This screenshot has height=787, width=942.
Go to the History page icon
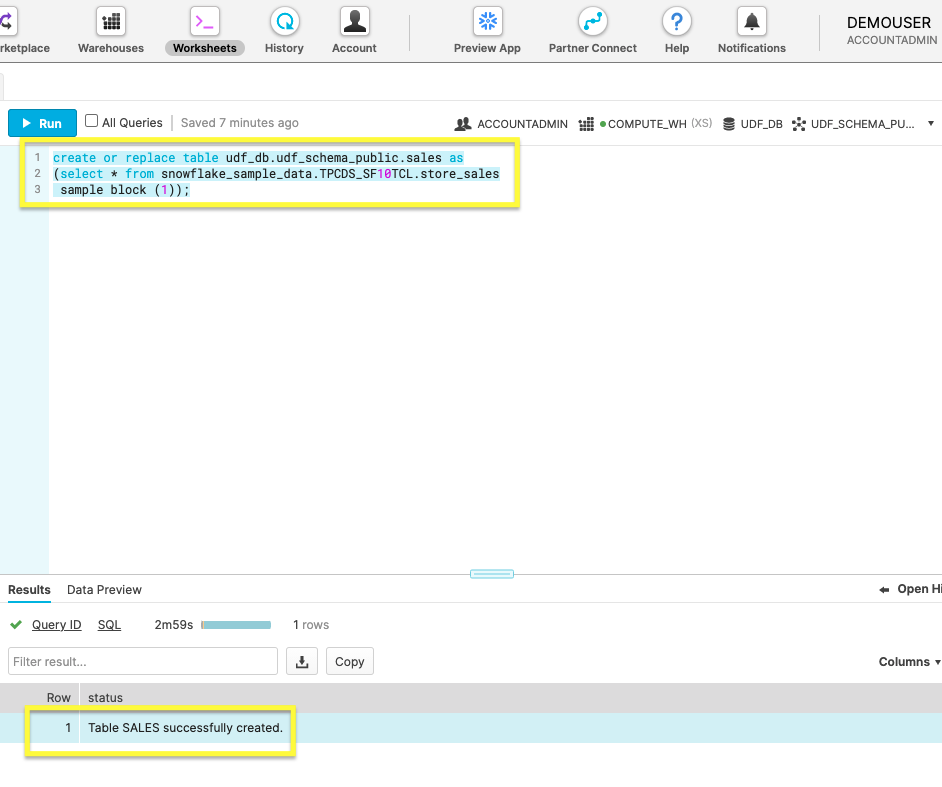click(285, 22)
